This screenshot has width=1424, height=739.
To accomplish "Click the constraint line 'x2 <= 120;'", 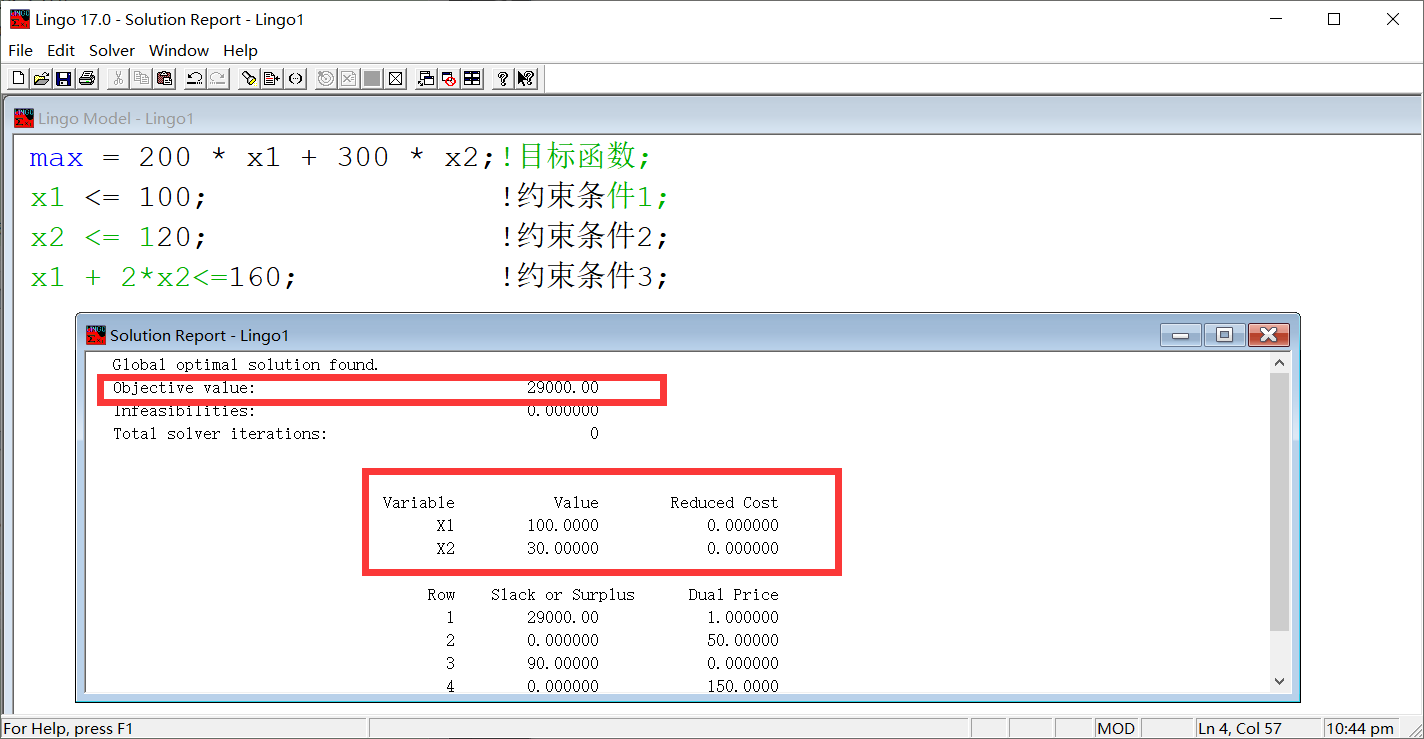I will pos(118,236).
